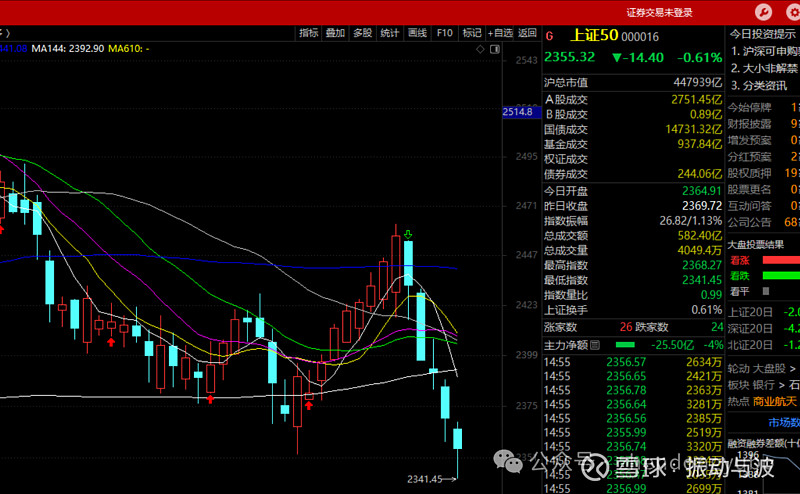Open the 商业航天 hotspot link
Screen dimensions: 800x494
click(x=774, y=402)
